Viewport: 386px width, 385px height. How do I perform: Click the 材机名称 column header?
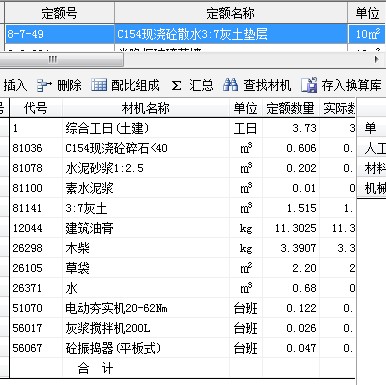pos(146,108)
